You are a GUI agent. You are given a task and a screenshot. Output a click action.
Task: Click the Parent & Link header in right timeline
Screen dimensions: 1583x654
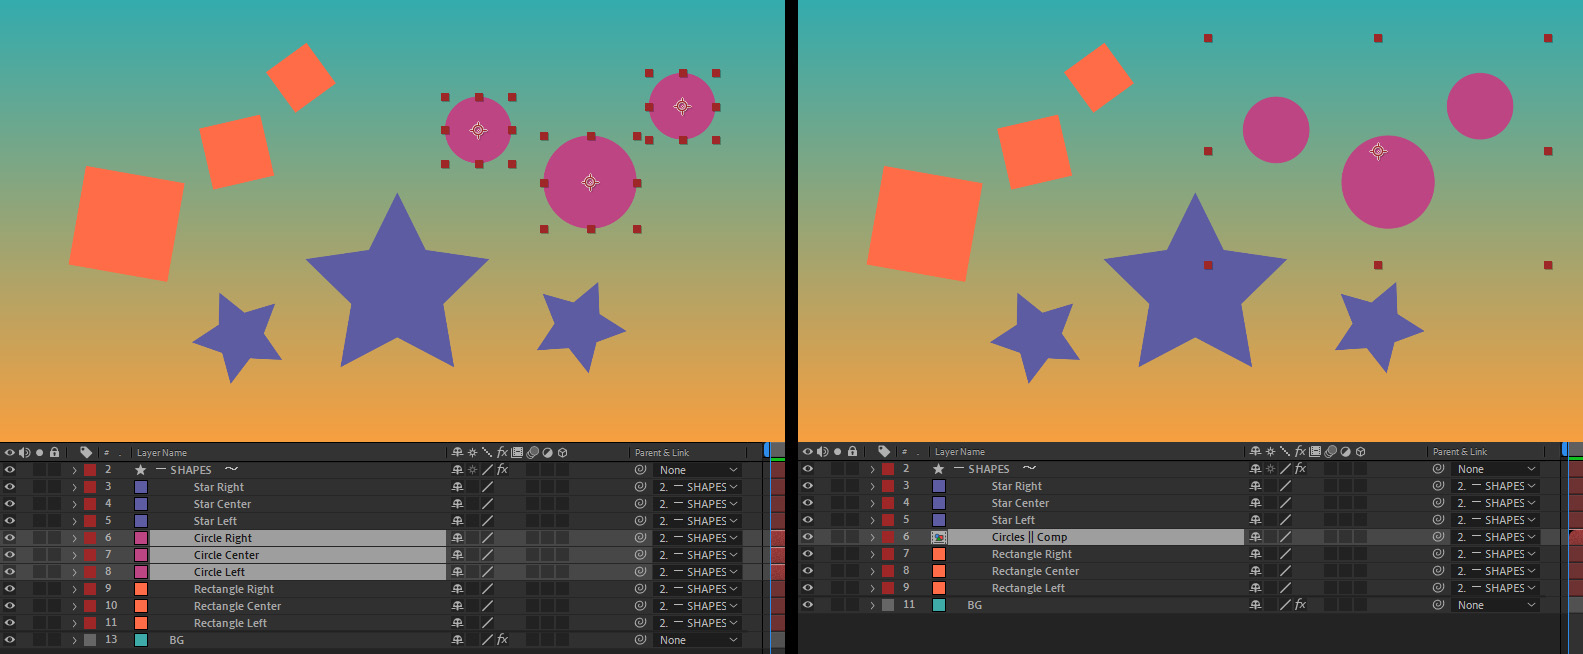tap(1460, 452)
